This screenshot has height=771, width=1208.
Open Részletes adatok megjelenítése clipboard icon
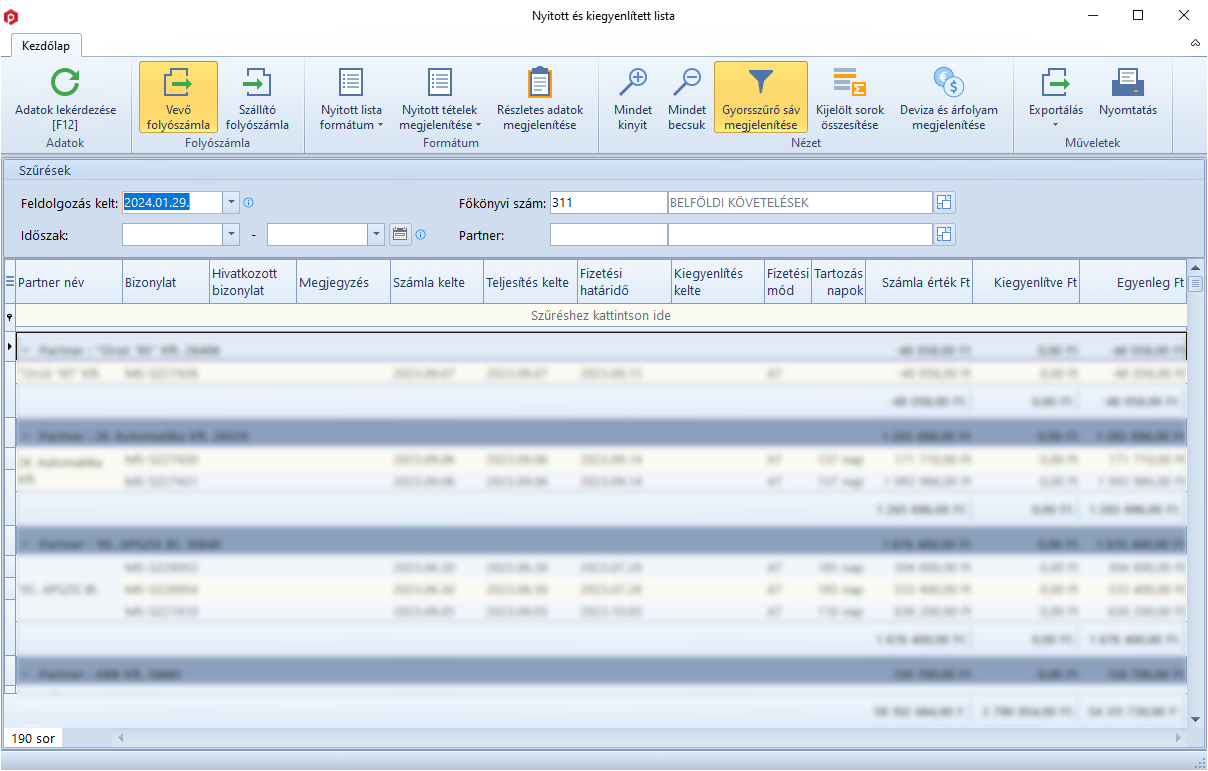(x=540, y=83)
